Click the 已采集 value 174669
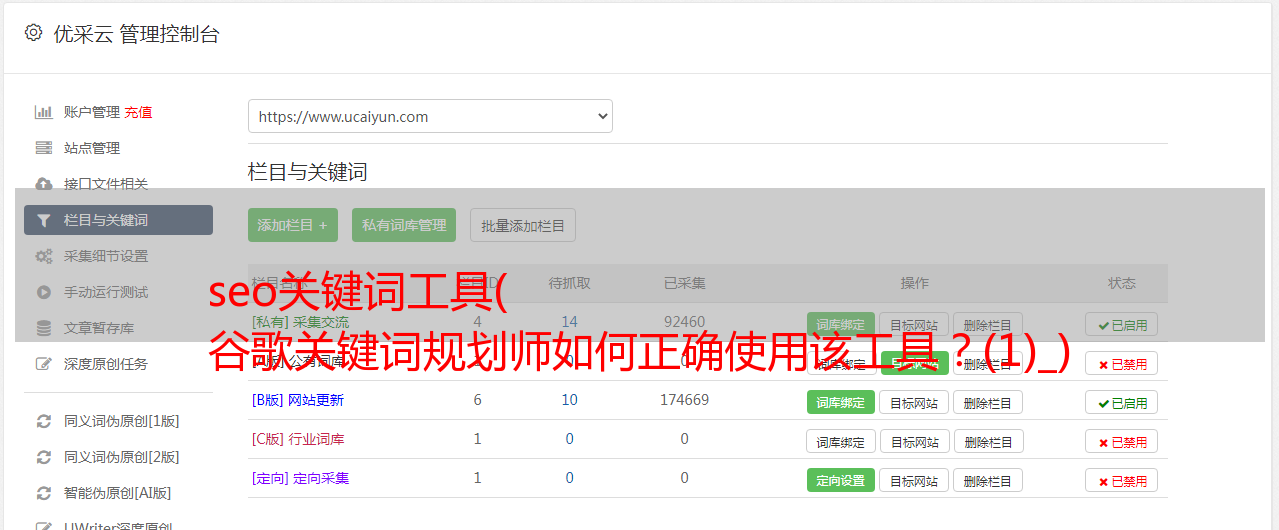The width and height of the screenshot is (1279, 530). [x=684, y=400]
